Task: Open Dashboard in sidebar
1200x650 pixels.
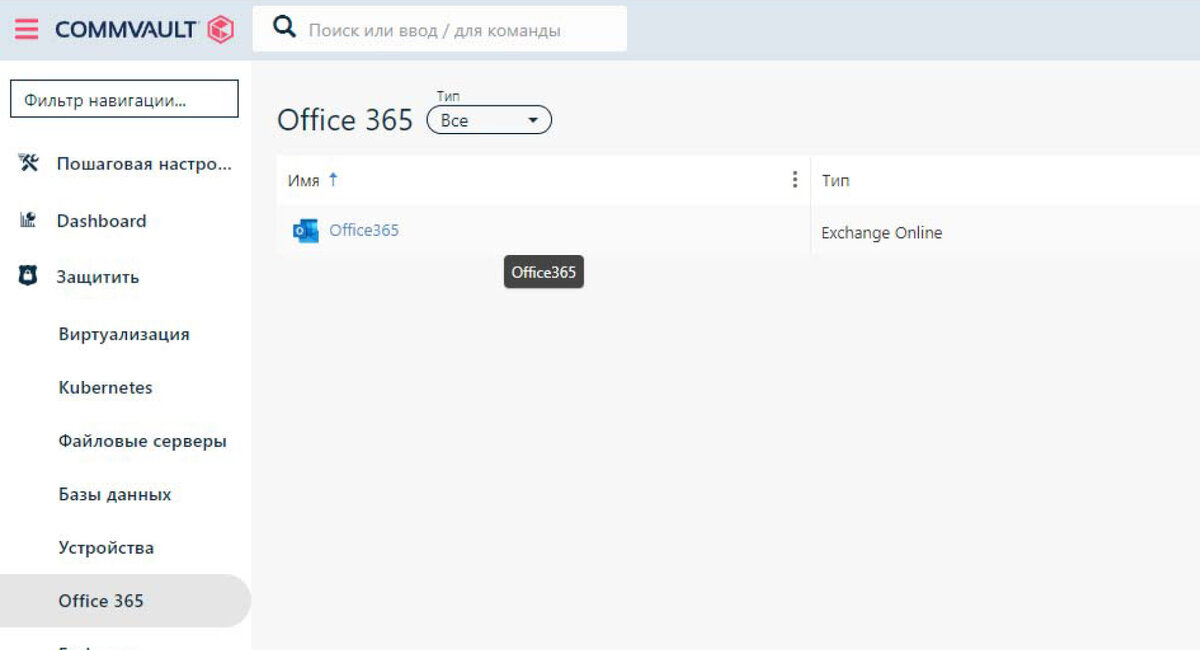Action: pos(101,221)
